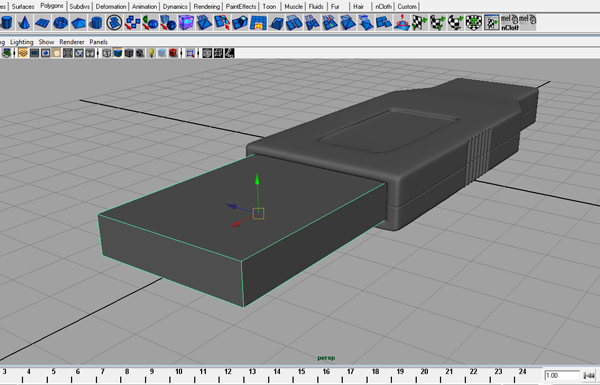Click the purple Subdiv Proxy cube icon
This screenshot has height=385, width=600.
(x=186, y=22)
